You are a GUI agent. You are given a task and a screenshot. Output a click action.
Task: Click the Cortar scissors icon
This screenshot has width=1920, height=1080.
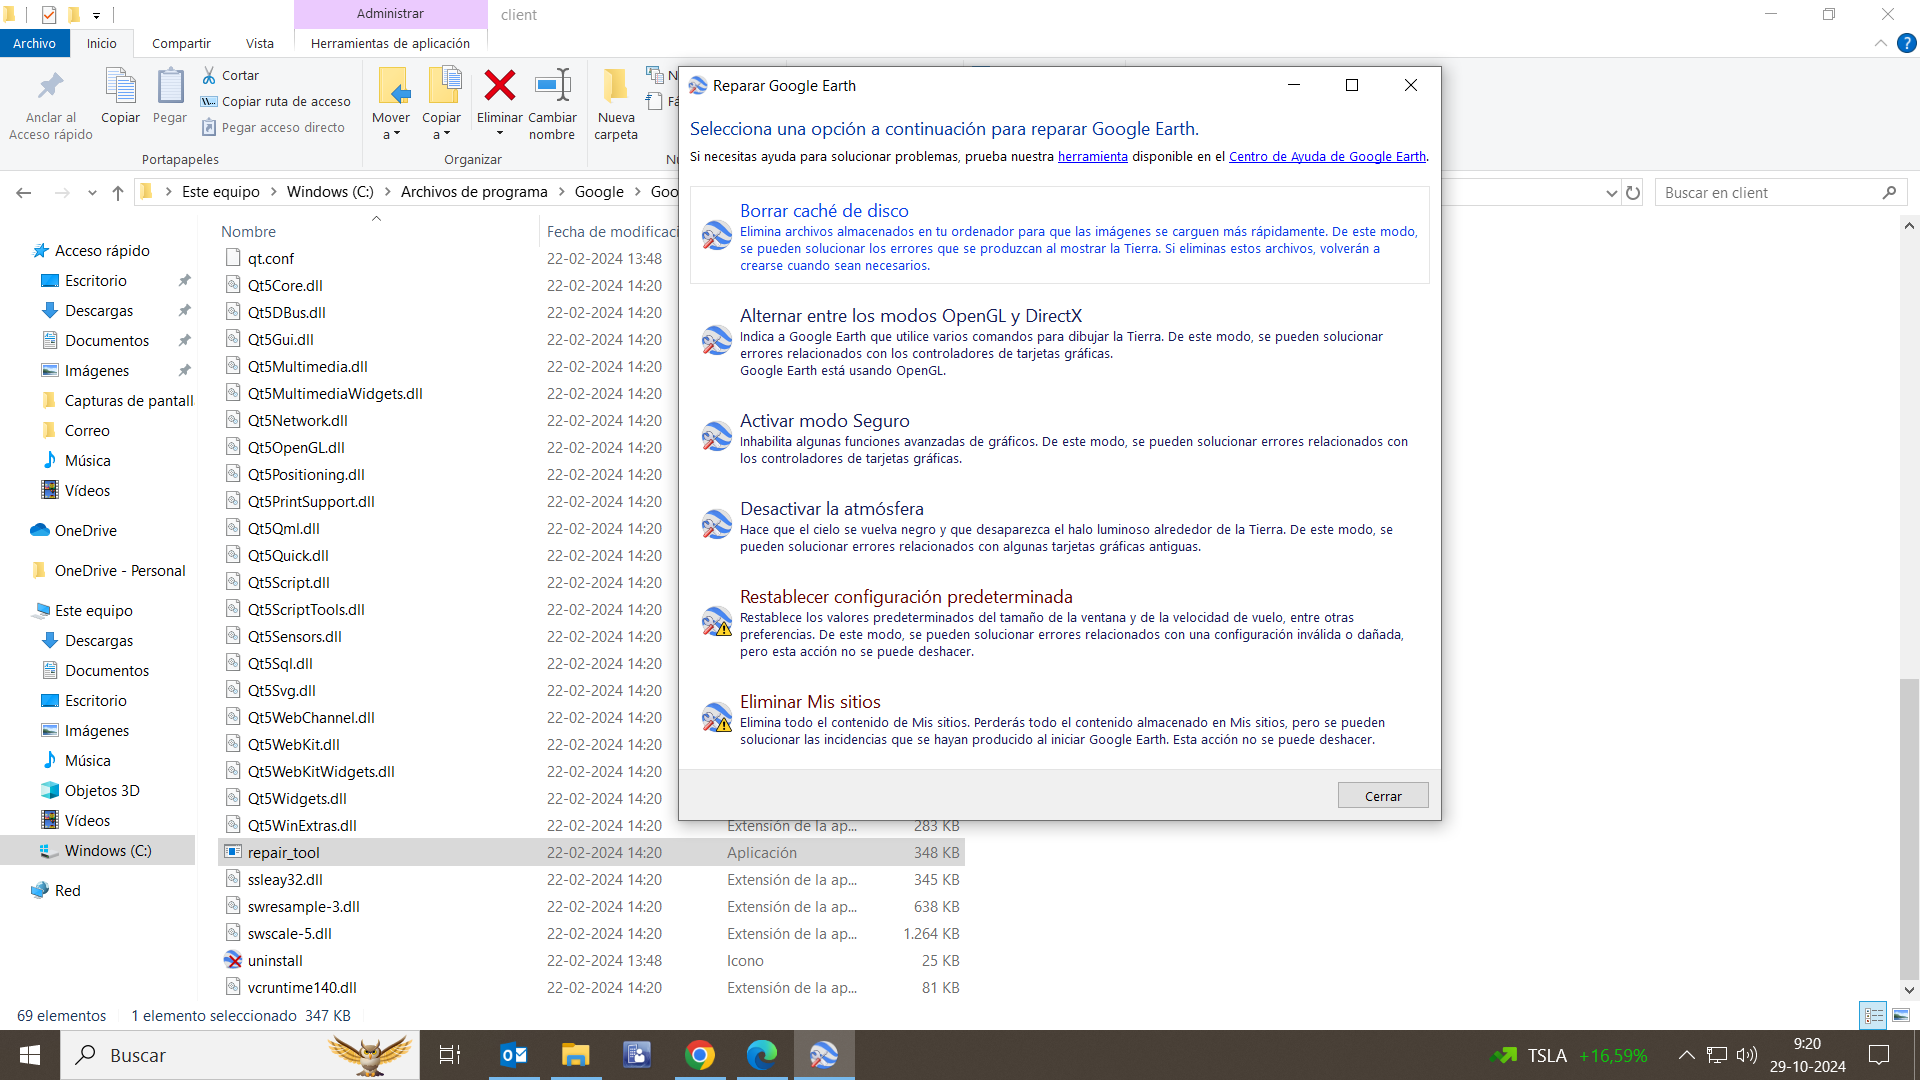point(209,75)
